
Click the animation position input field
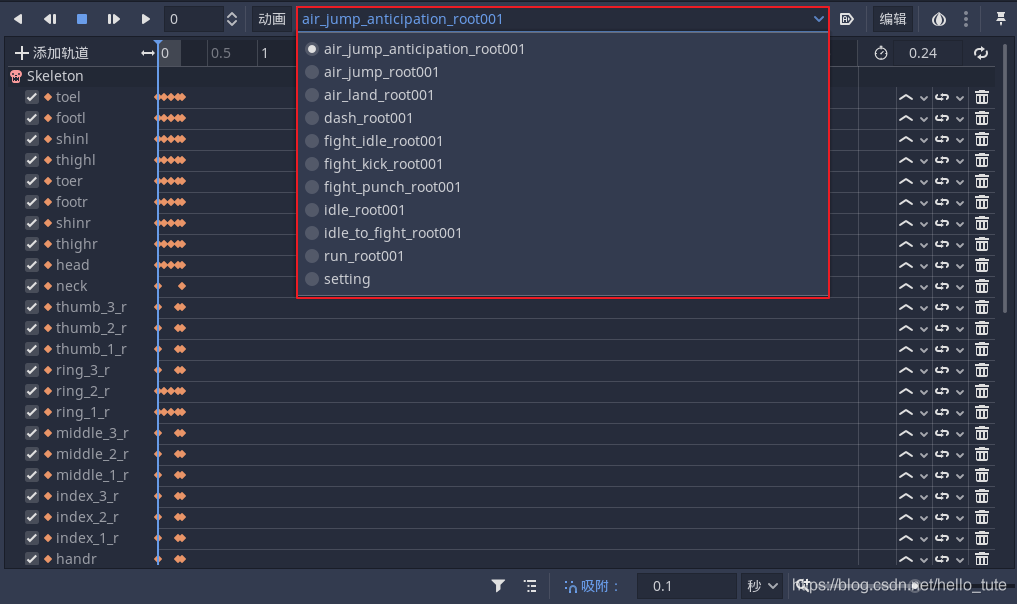pos(193,19)
